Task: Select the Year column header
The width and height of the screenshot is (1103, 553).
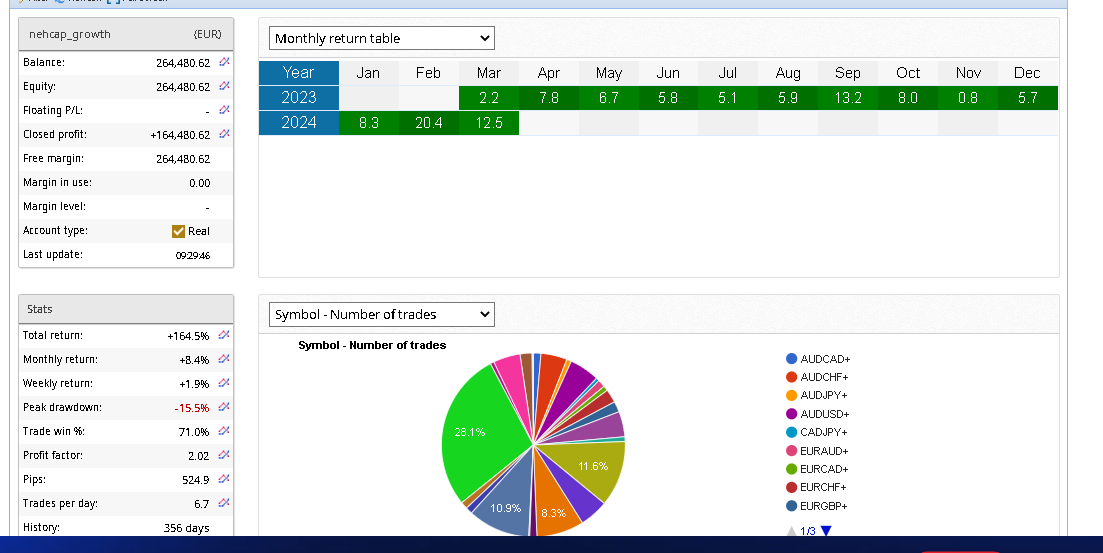Action: [x=298, y=72]
